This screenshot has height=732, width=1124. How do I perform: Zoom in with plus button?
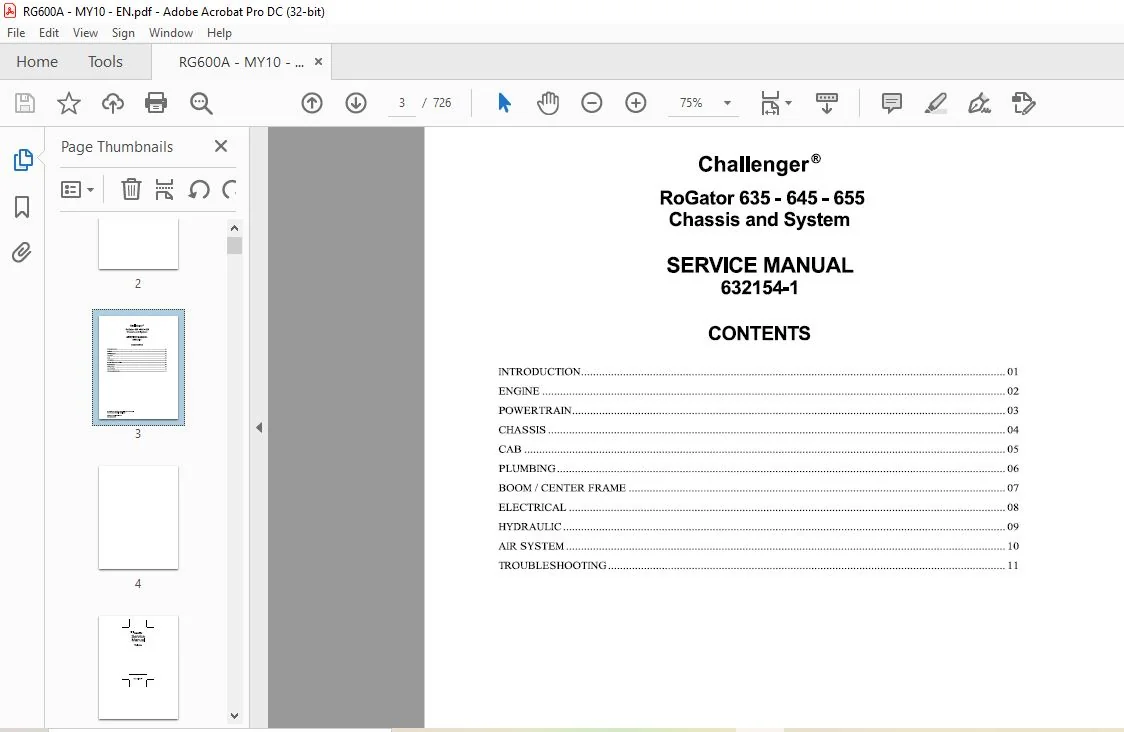[636, 103]
